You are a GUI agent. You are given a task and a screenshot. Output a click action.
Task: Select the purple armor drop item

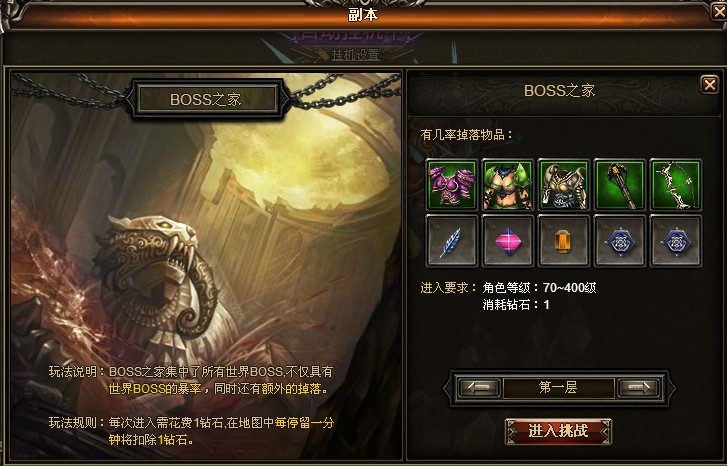pos(452,185)
